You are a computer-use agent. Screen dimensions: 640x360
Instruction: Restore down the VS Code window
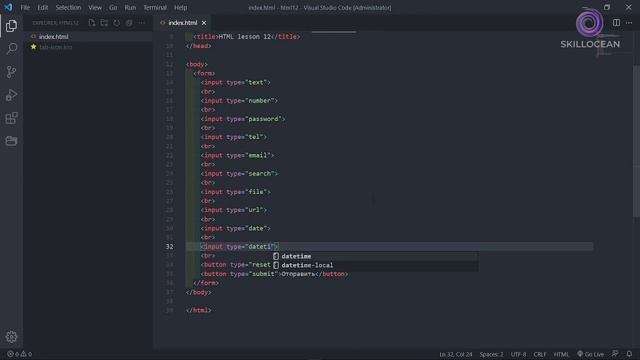(x=607, y=7)
